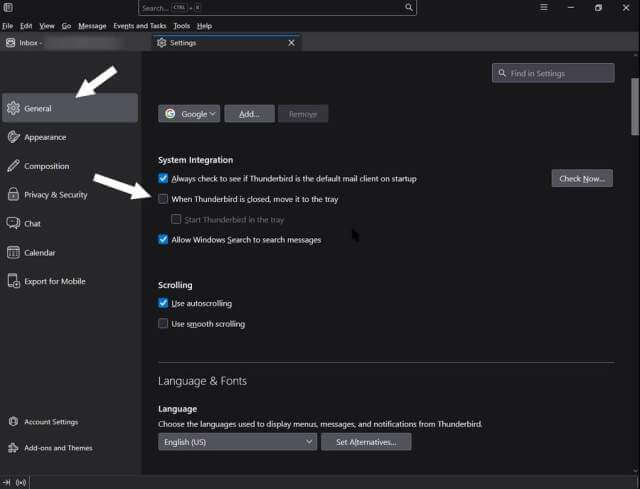Click the global Search field at top
Image resolution: width=640 pixels, height=489 pixels.
(x=278, y=7)
